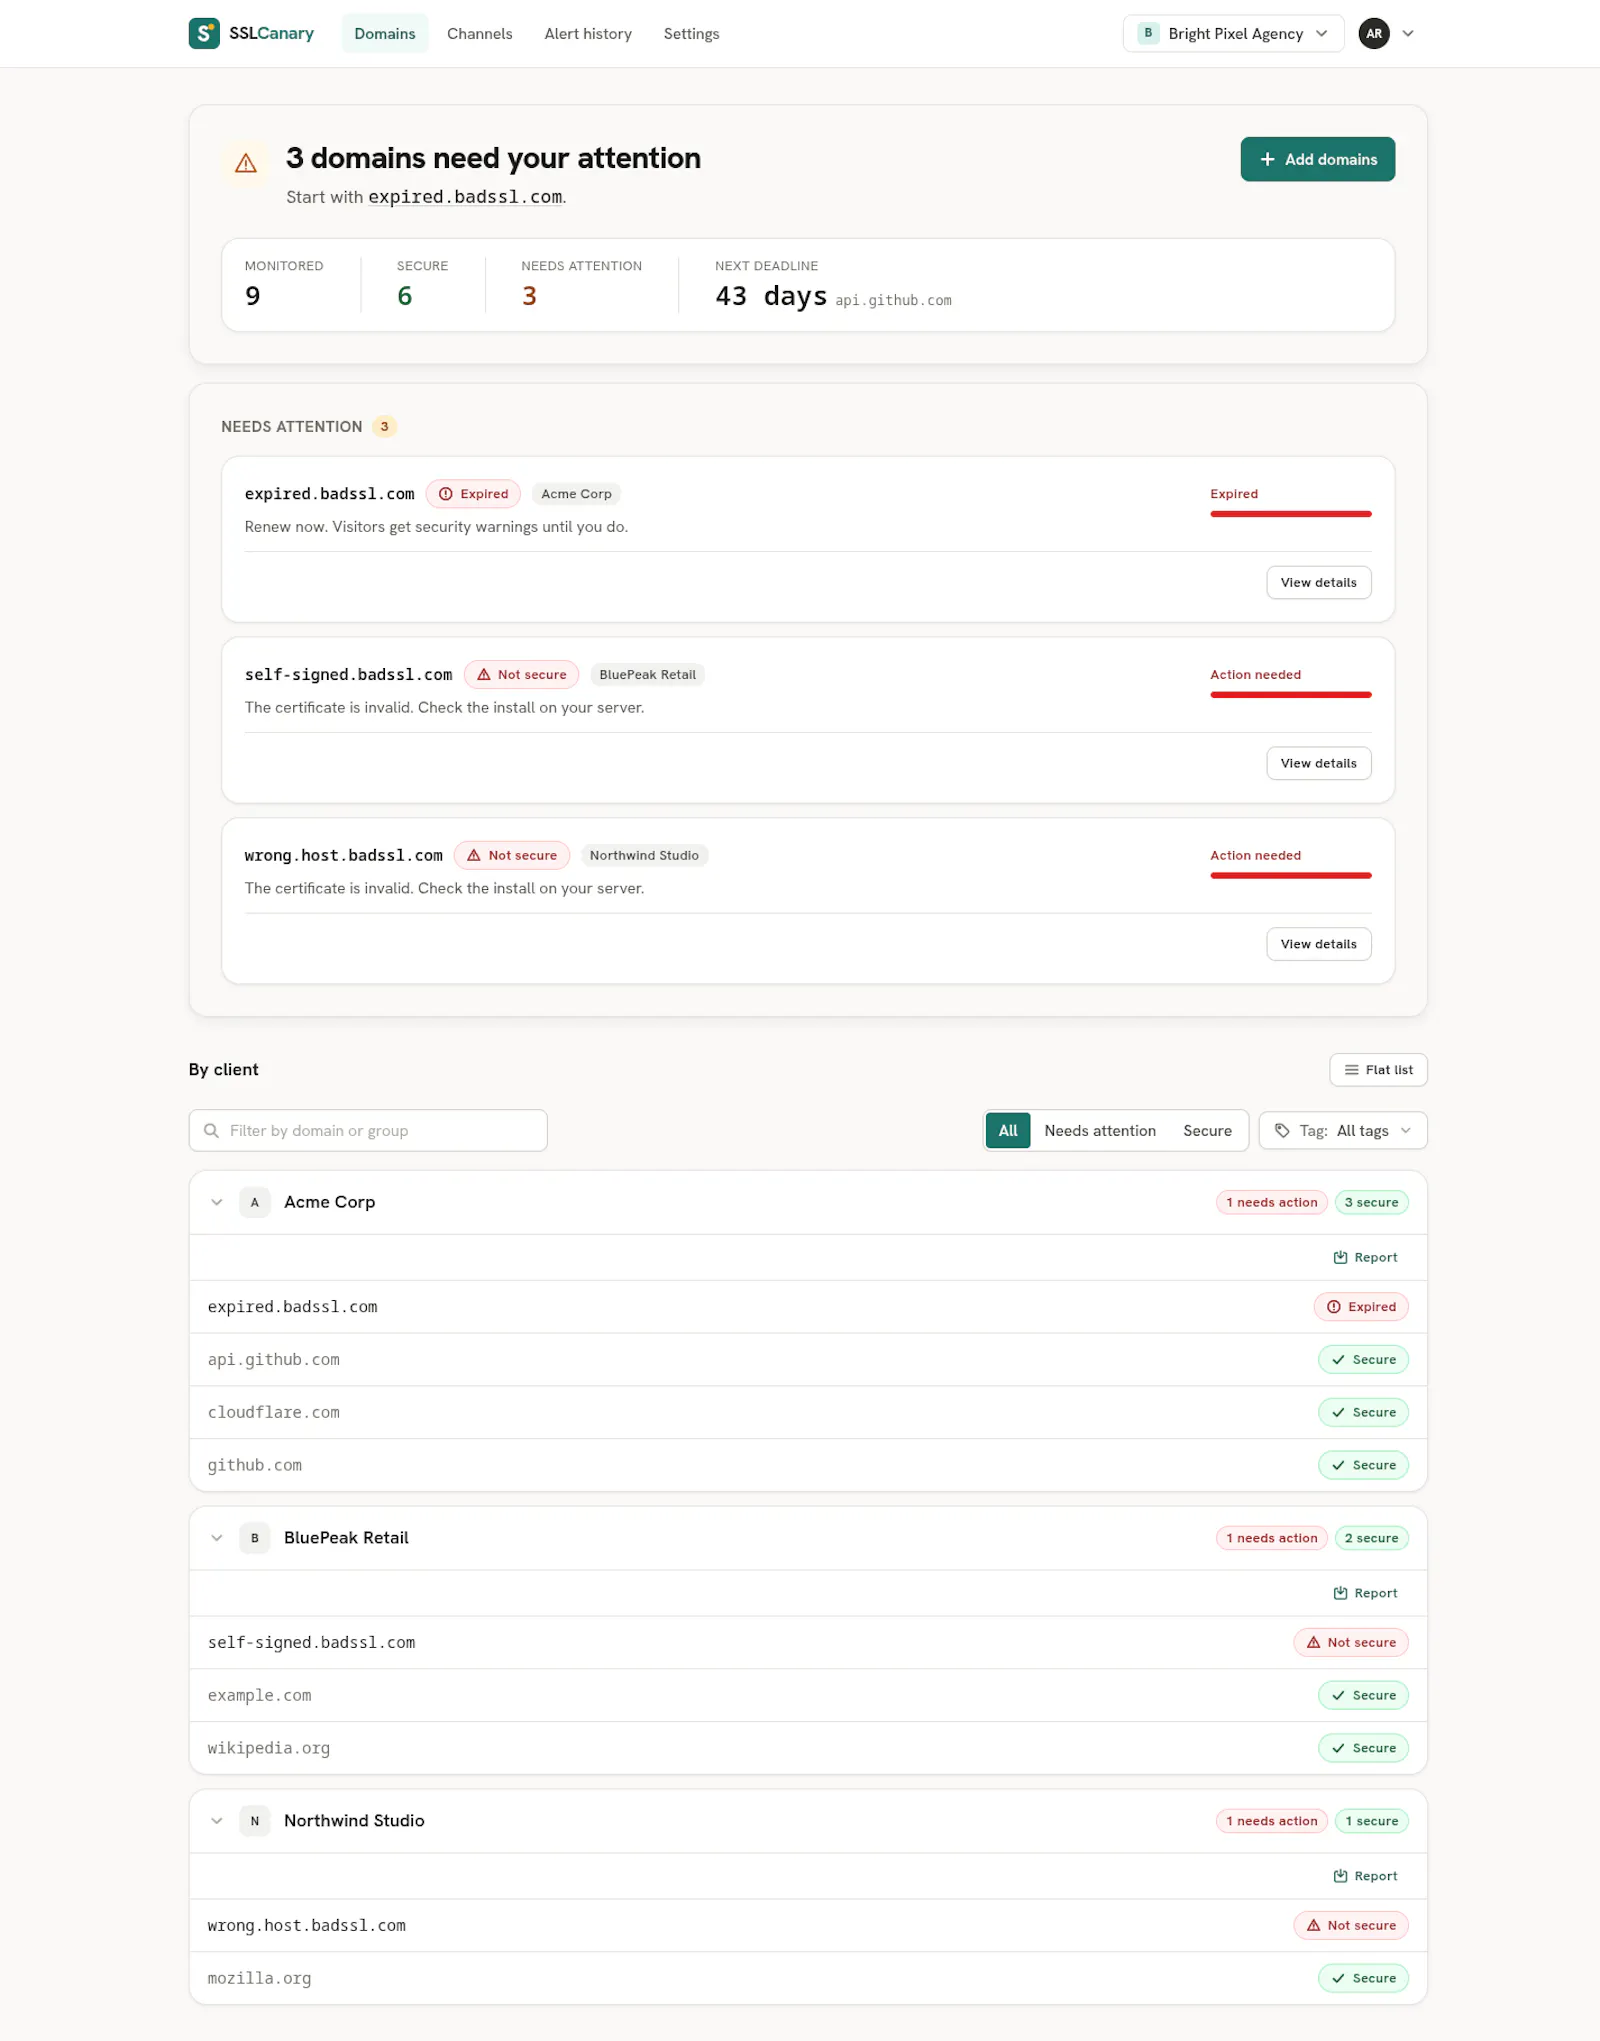Click the Secure badge for example.com

click(1363, 1696)
